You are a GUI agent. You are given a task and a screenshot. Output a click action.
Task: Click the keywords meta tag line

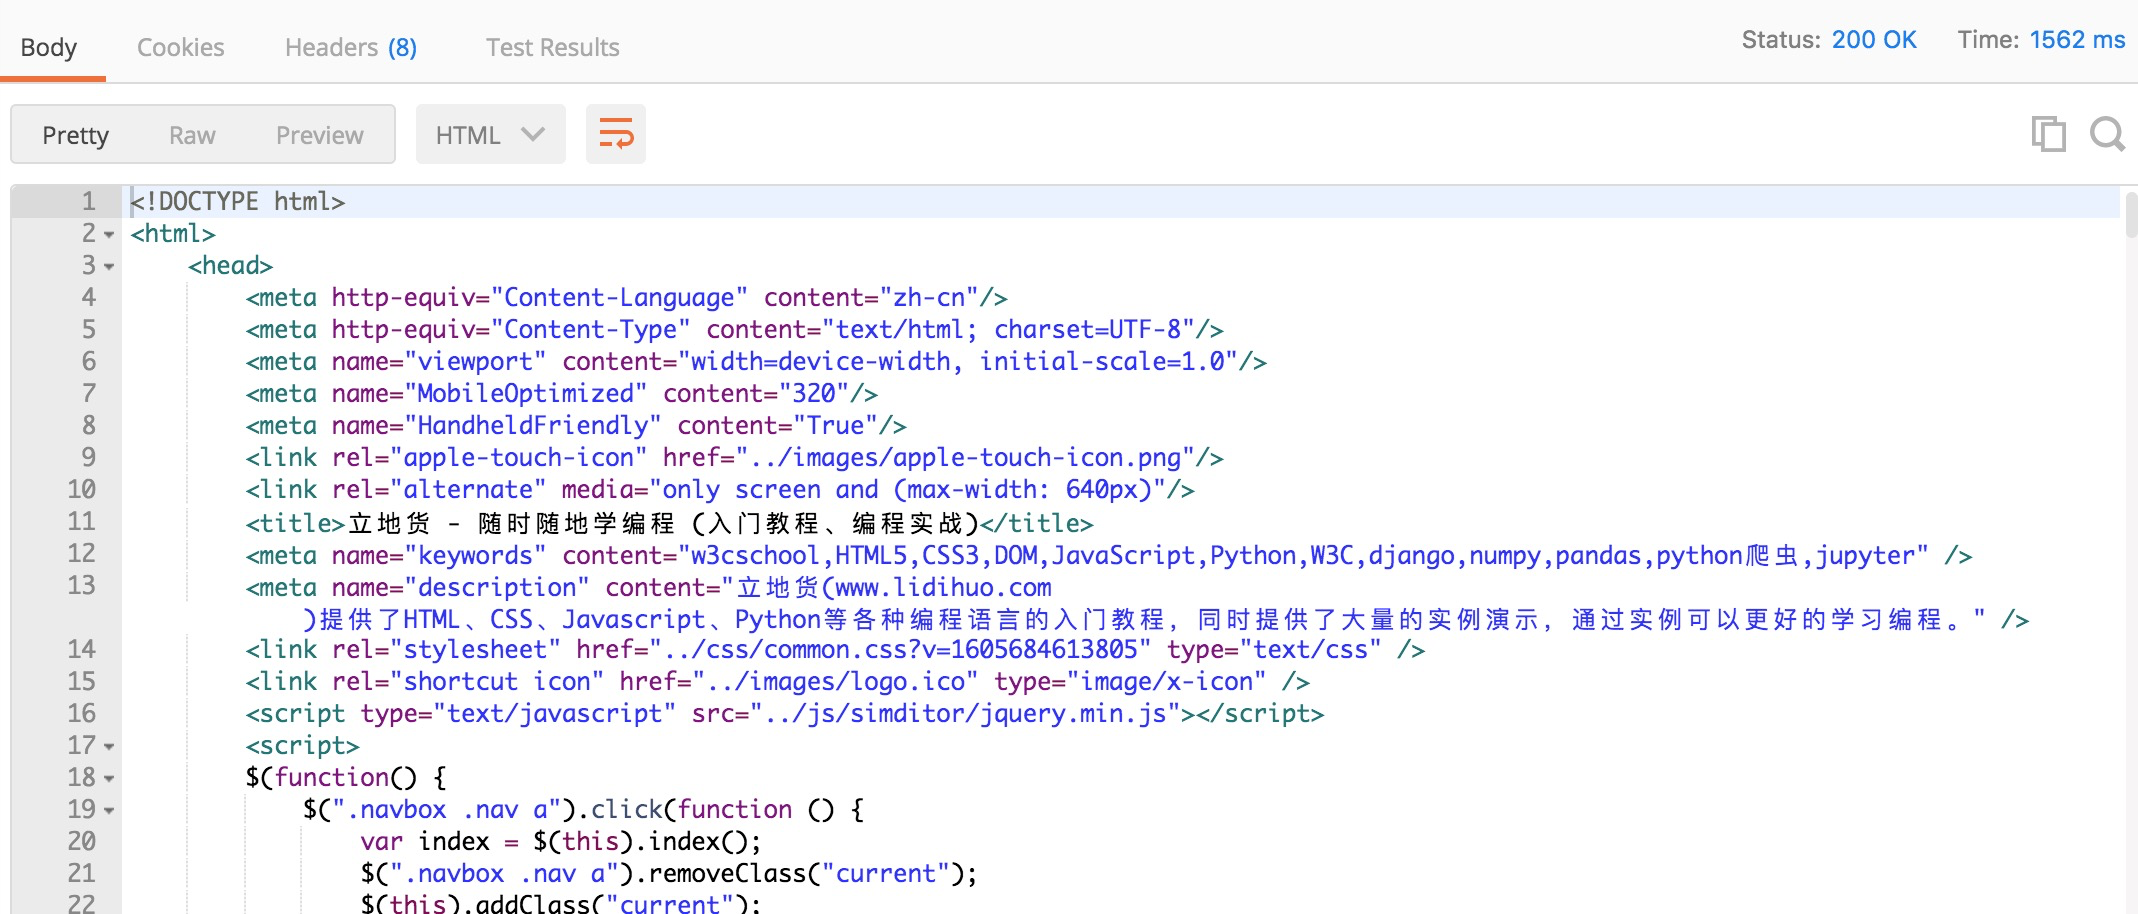coord(1108,556)
